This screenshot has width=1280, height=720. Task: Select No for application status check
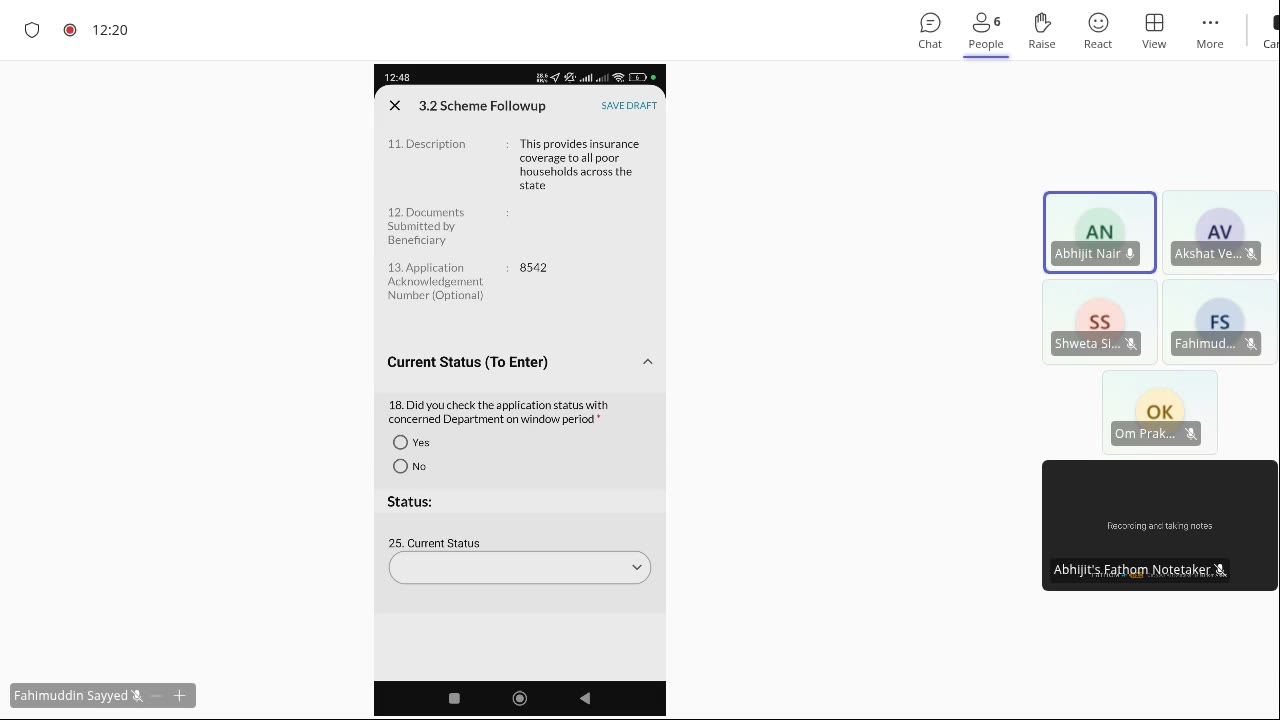pyautogui.click(x=400, y=466)
